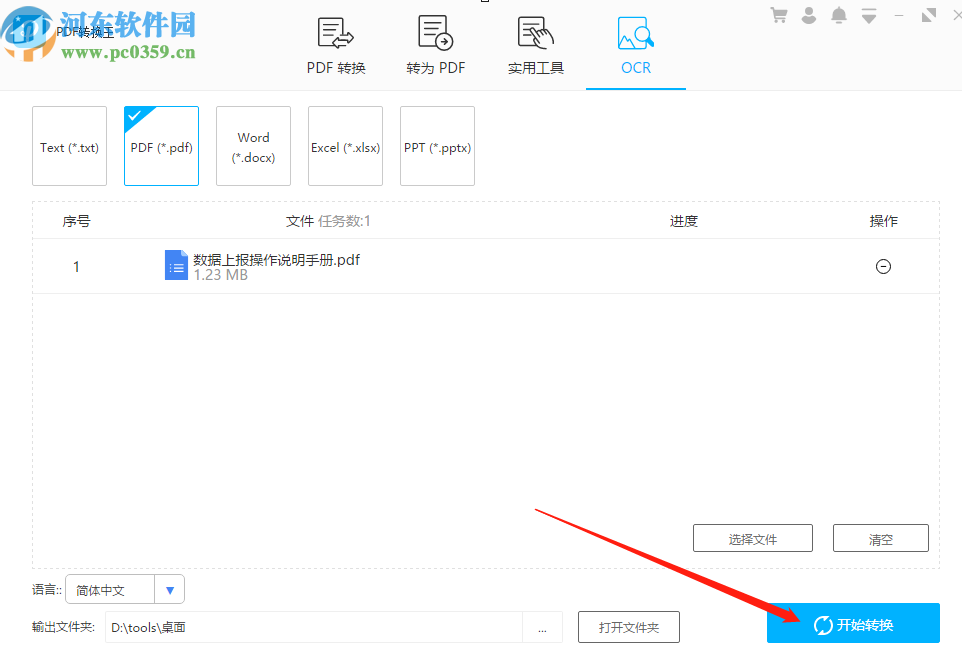
Task: Click the 打开文件夹 button
Action: tap(629, 627)
